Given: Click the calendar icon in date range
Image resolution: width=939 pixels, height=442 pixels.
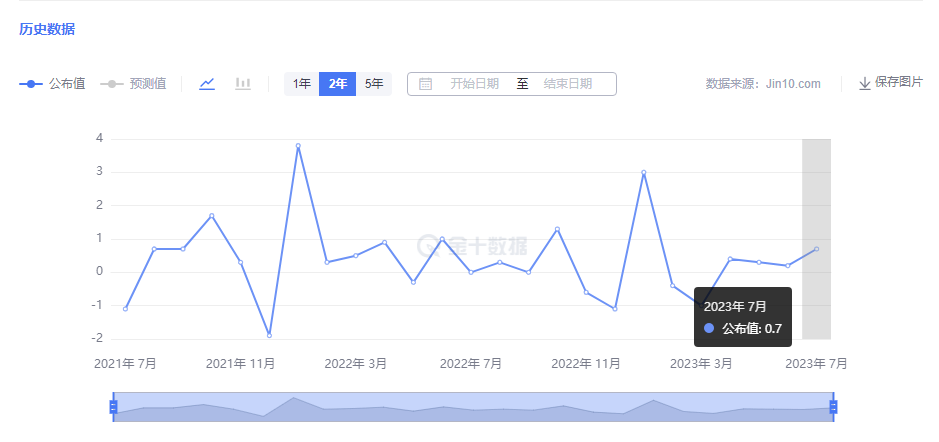Looking at the screenshot, I should click(x=425, y=84).
